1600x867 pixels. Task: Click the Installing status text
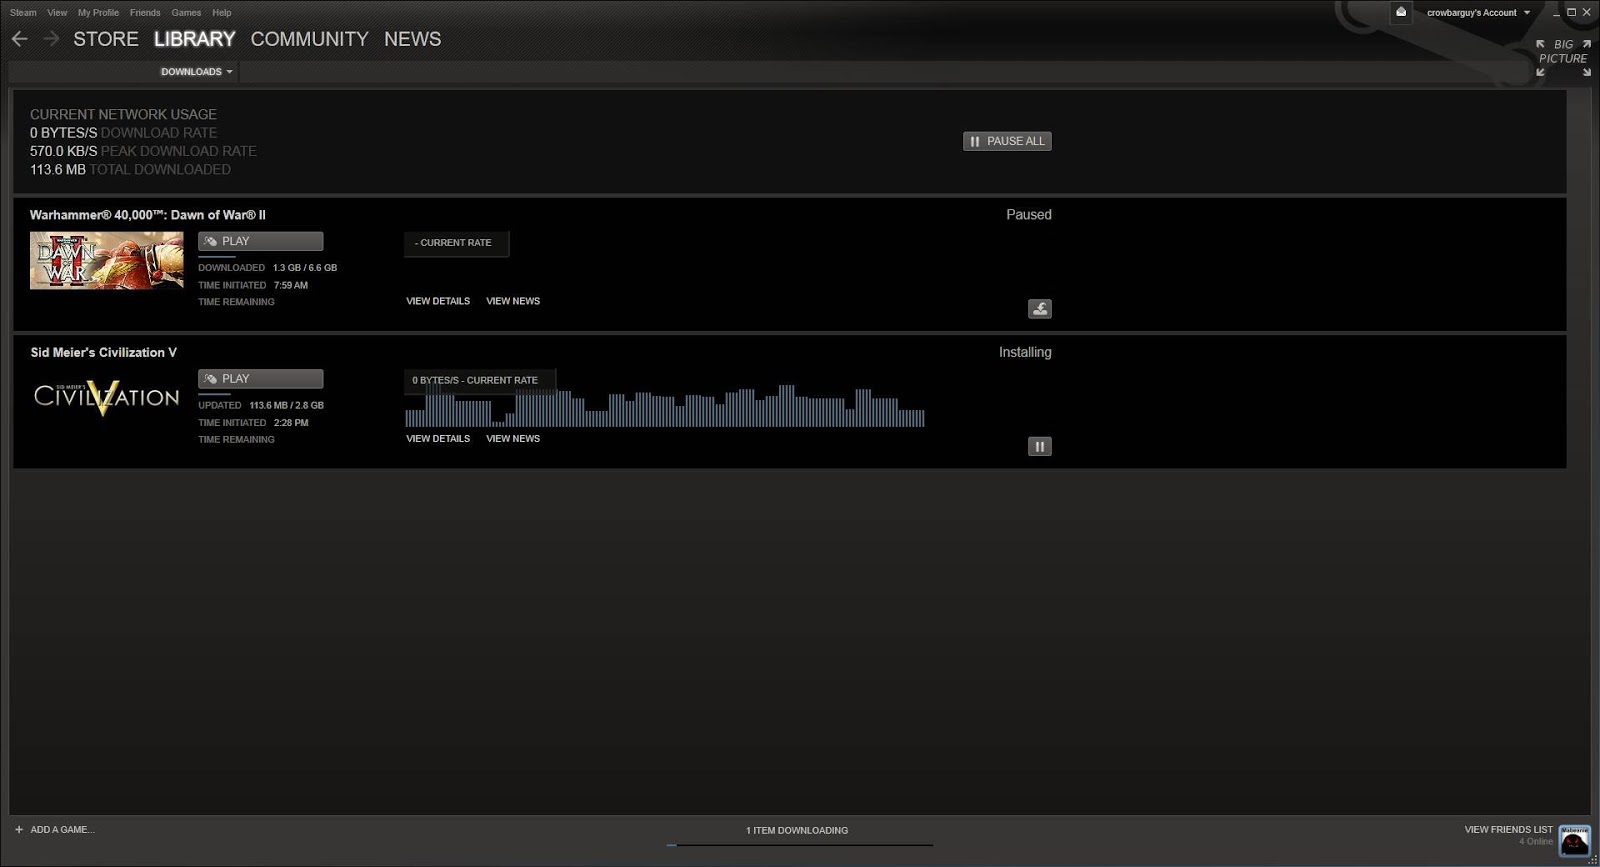tap(1025, 352)
